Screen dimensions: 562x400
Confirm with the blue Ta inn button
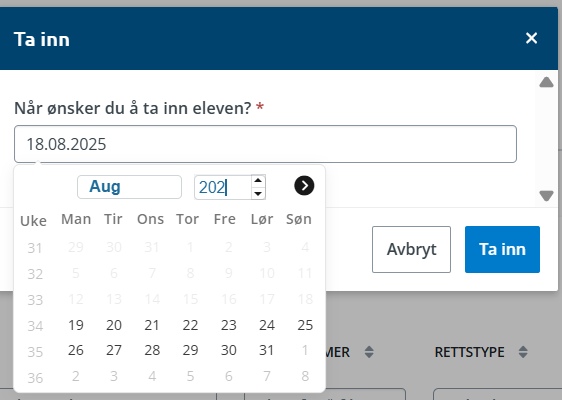pos(502,249)
